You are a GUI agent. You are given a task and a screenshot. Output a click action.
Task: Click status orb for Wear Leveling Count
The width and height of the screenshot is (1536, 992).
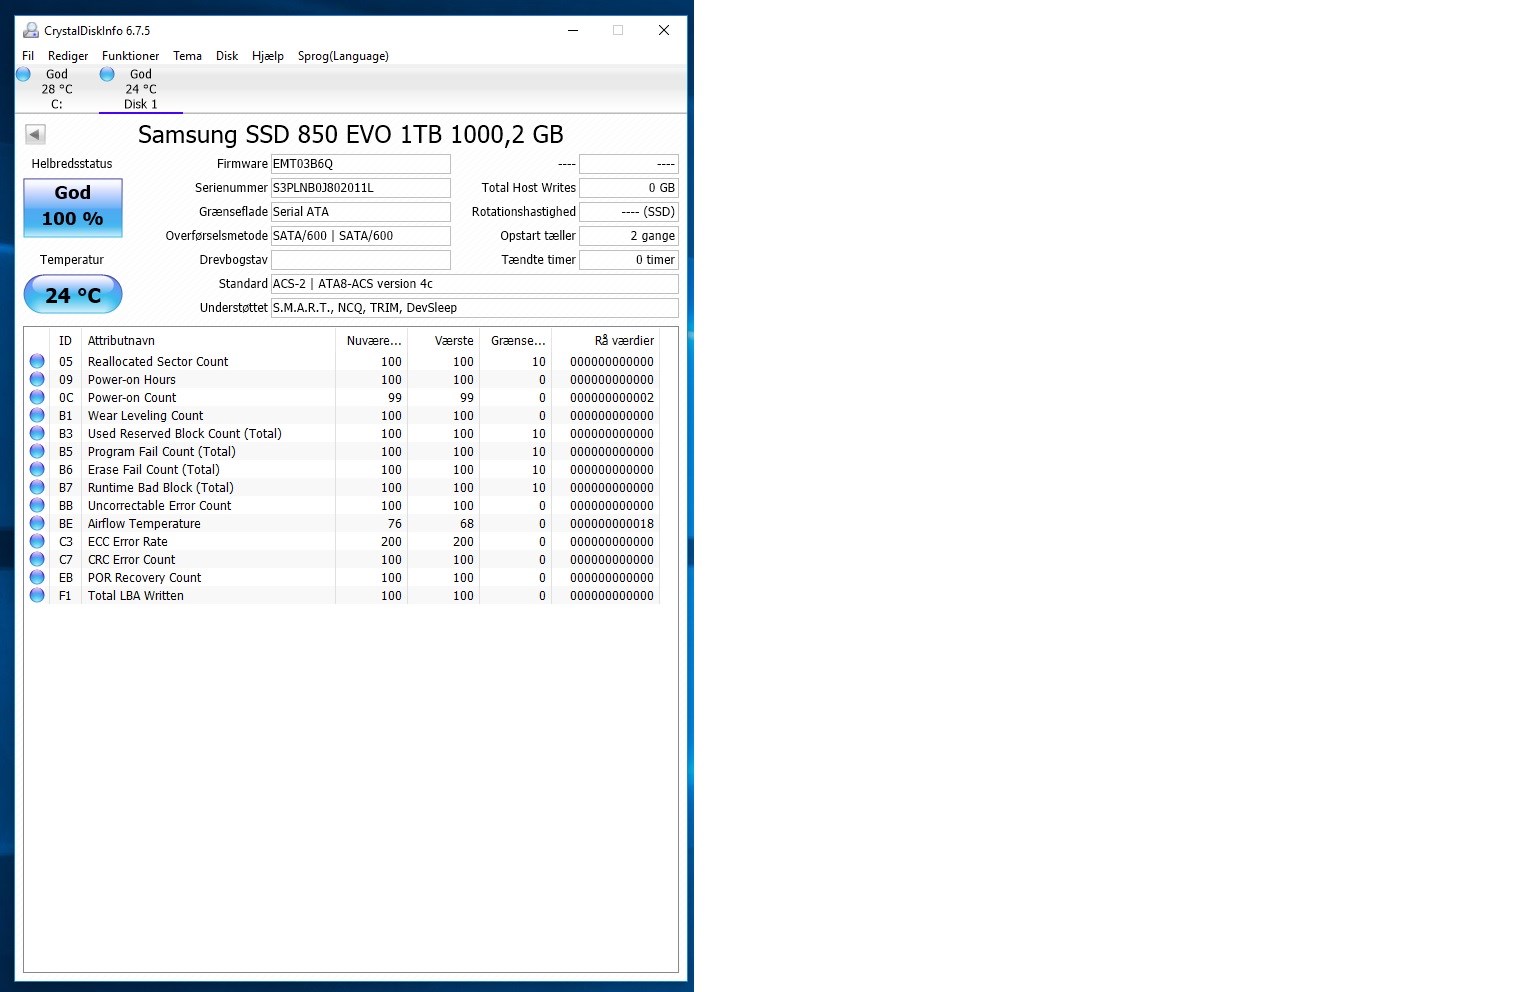point(37,415)
